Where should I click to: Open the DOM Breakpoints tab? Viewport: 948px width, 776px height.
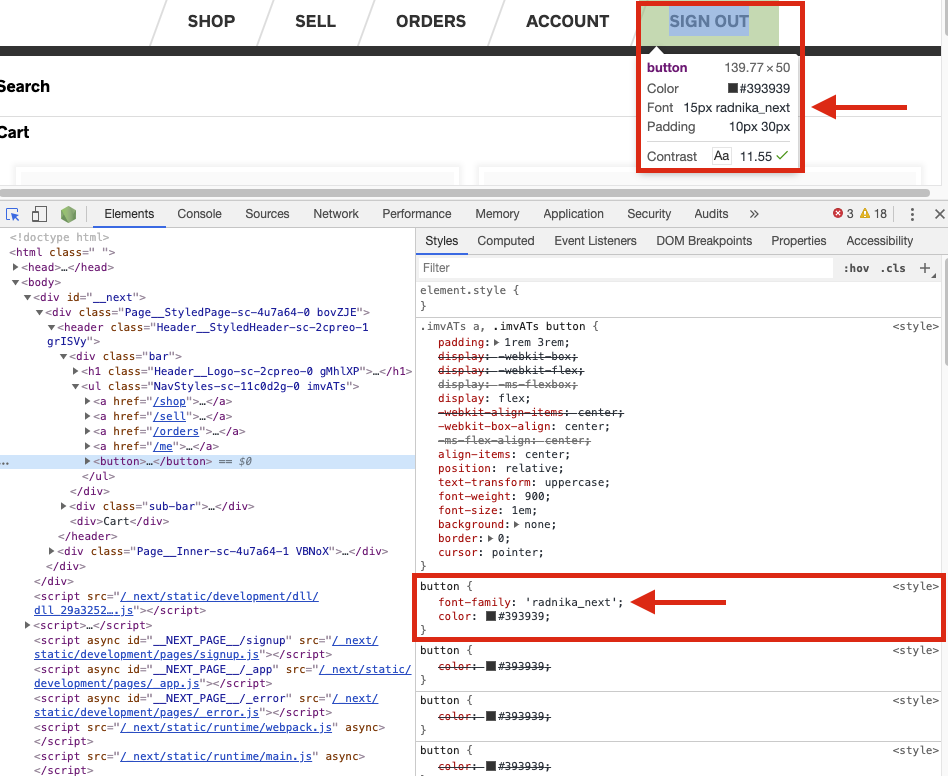(x=704, y=241)
